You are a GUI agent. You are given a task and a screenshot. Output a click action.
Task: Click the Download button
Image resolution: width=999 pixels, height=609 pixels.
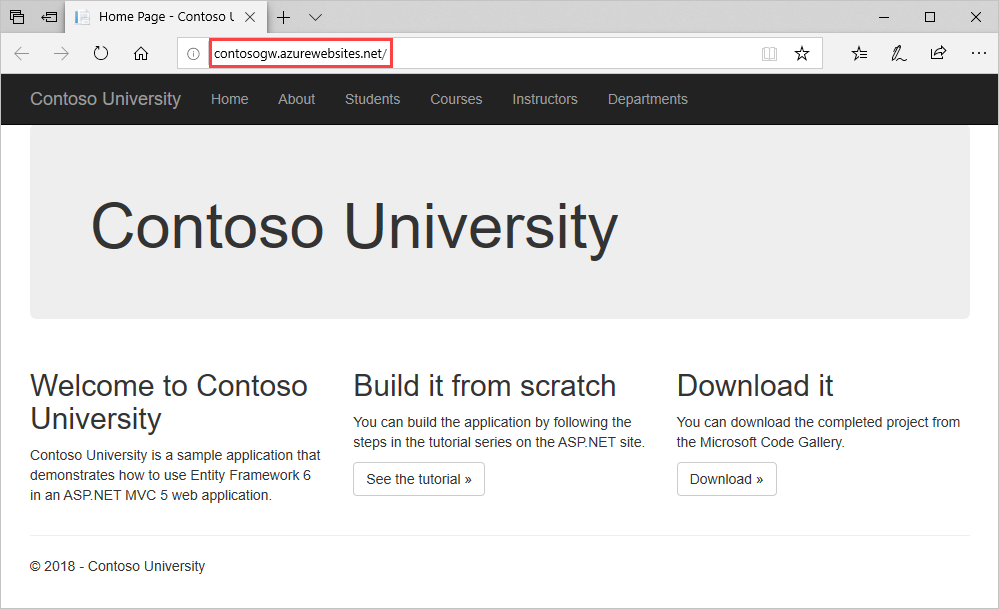(726, 479)
